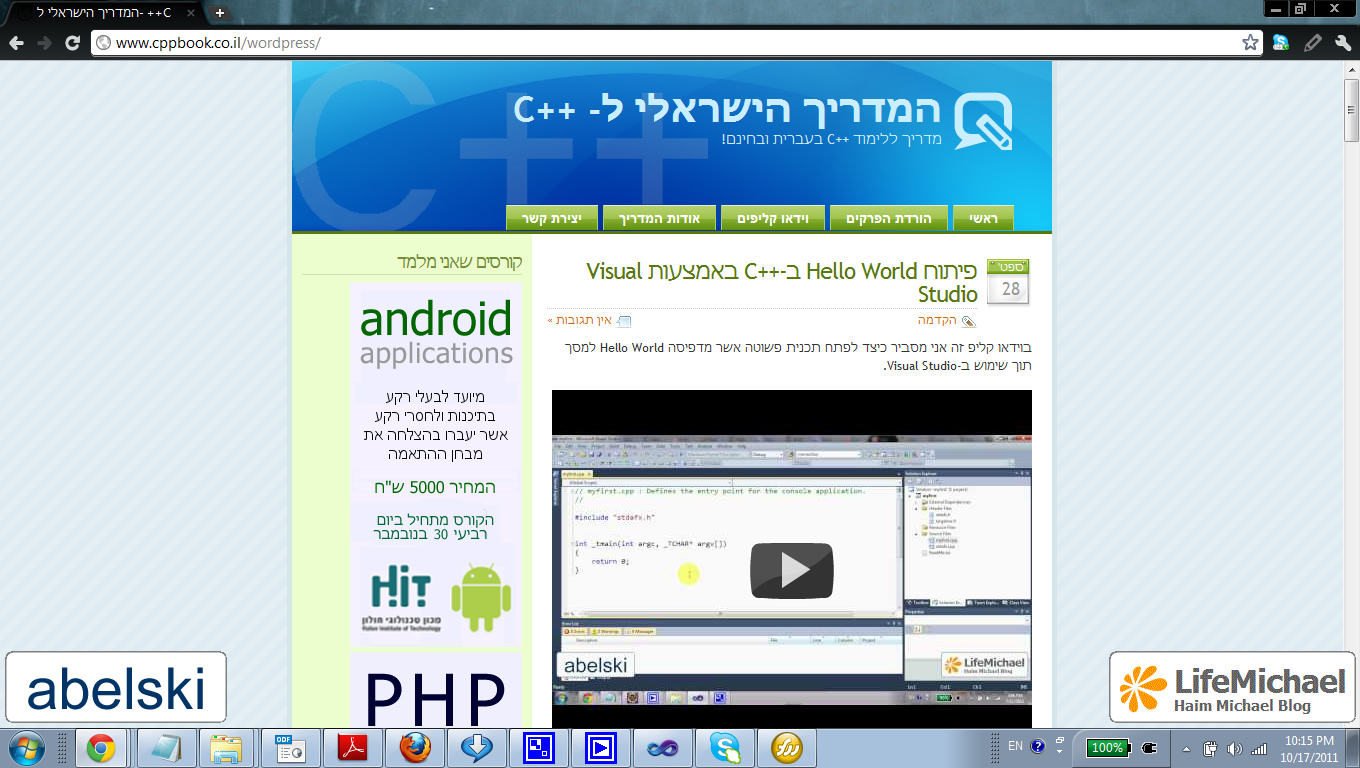Play the embedded YouTube video
Viewport: 1360px width, 768px height.
[792, 570]
